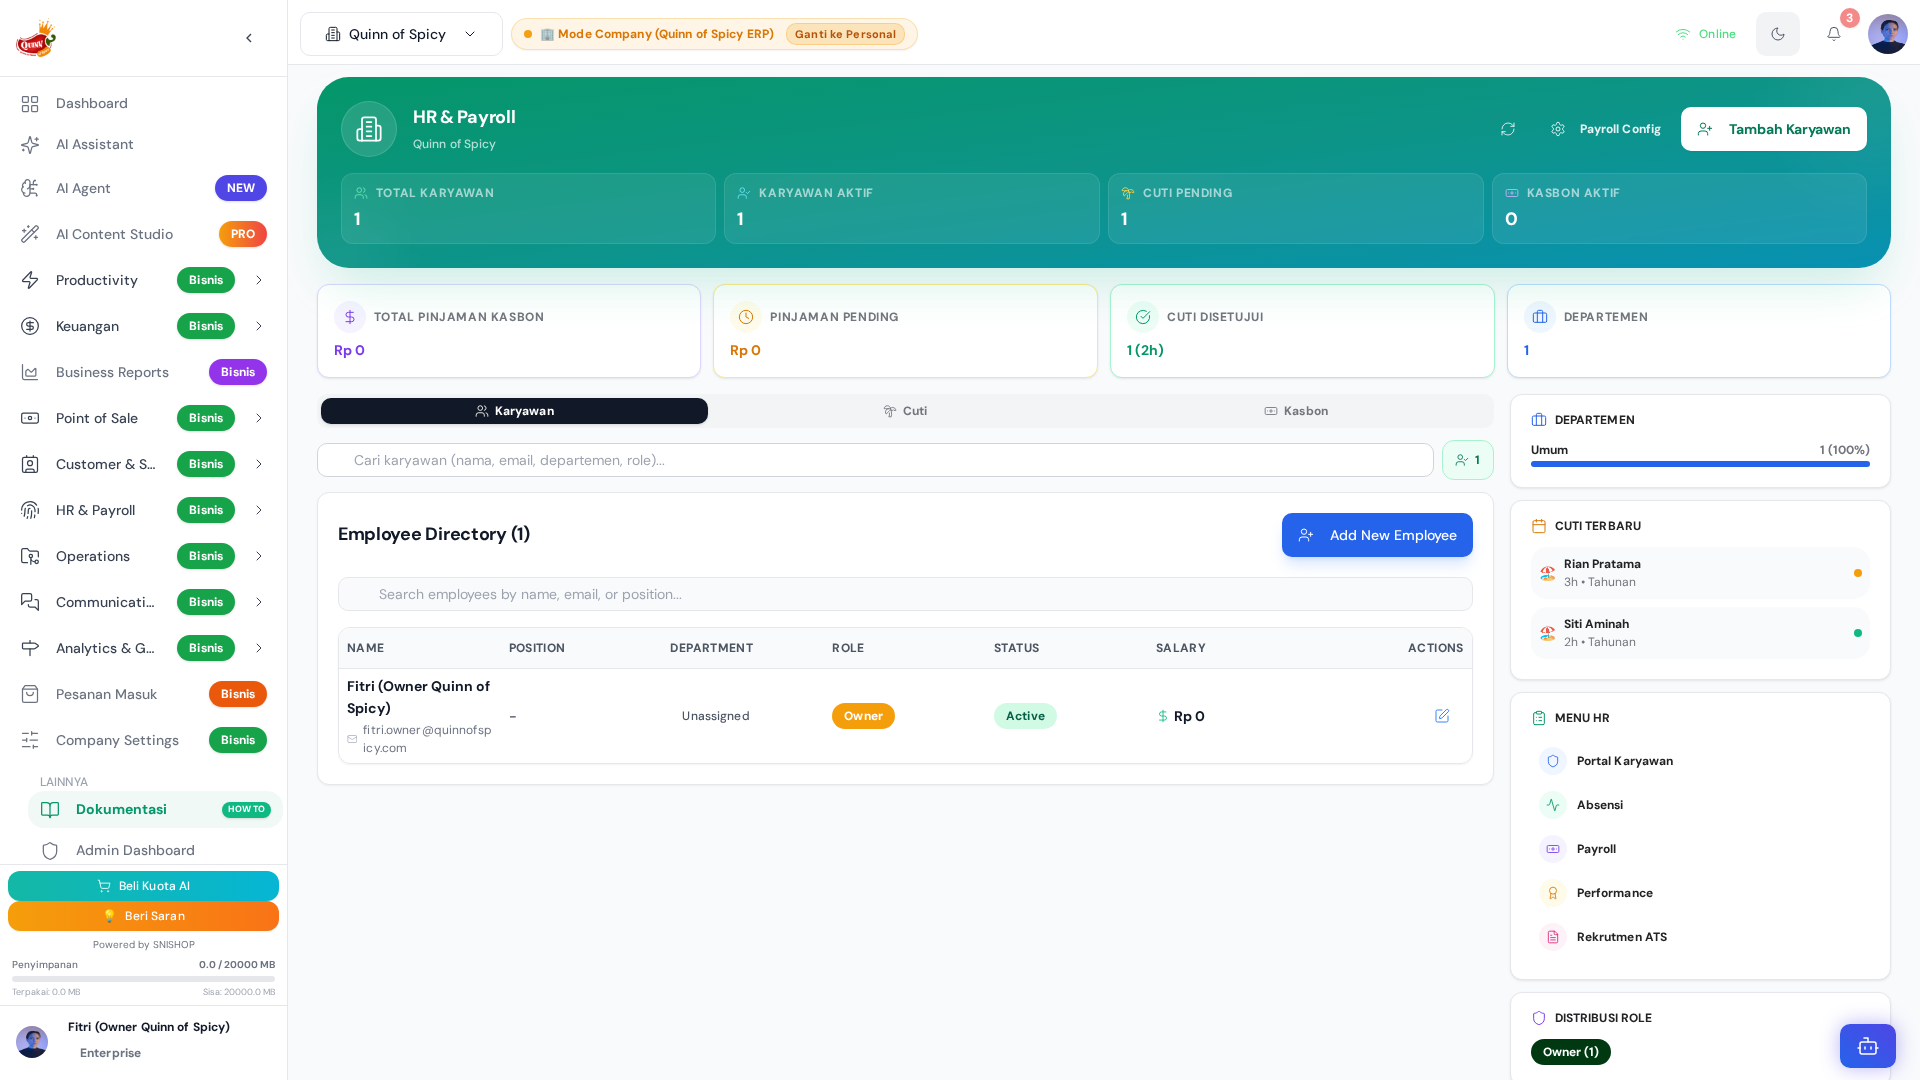This screenshot has height=1080, width=1920.
Task: Click the Quinn of Spicy logo
Action: point(36,38)
